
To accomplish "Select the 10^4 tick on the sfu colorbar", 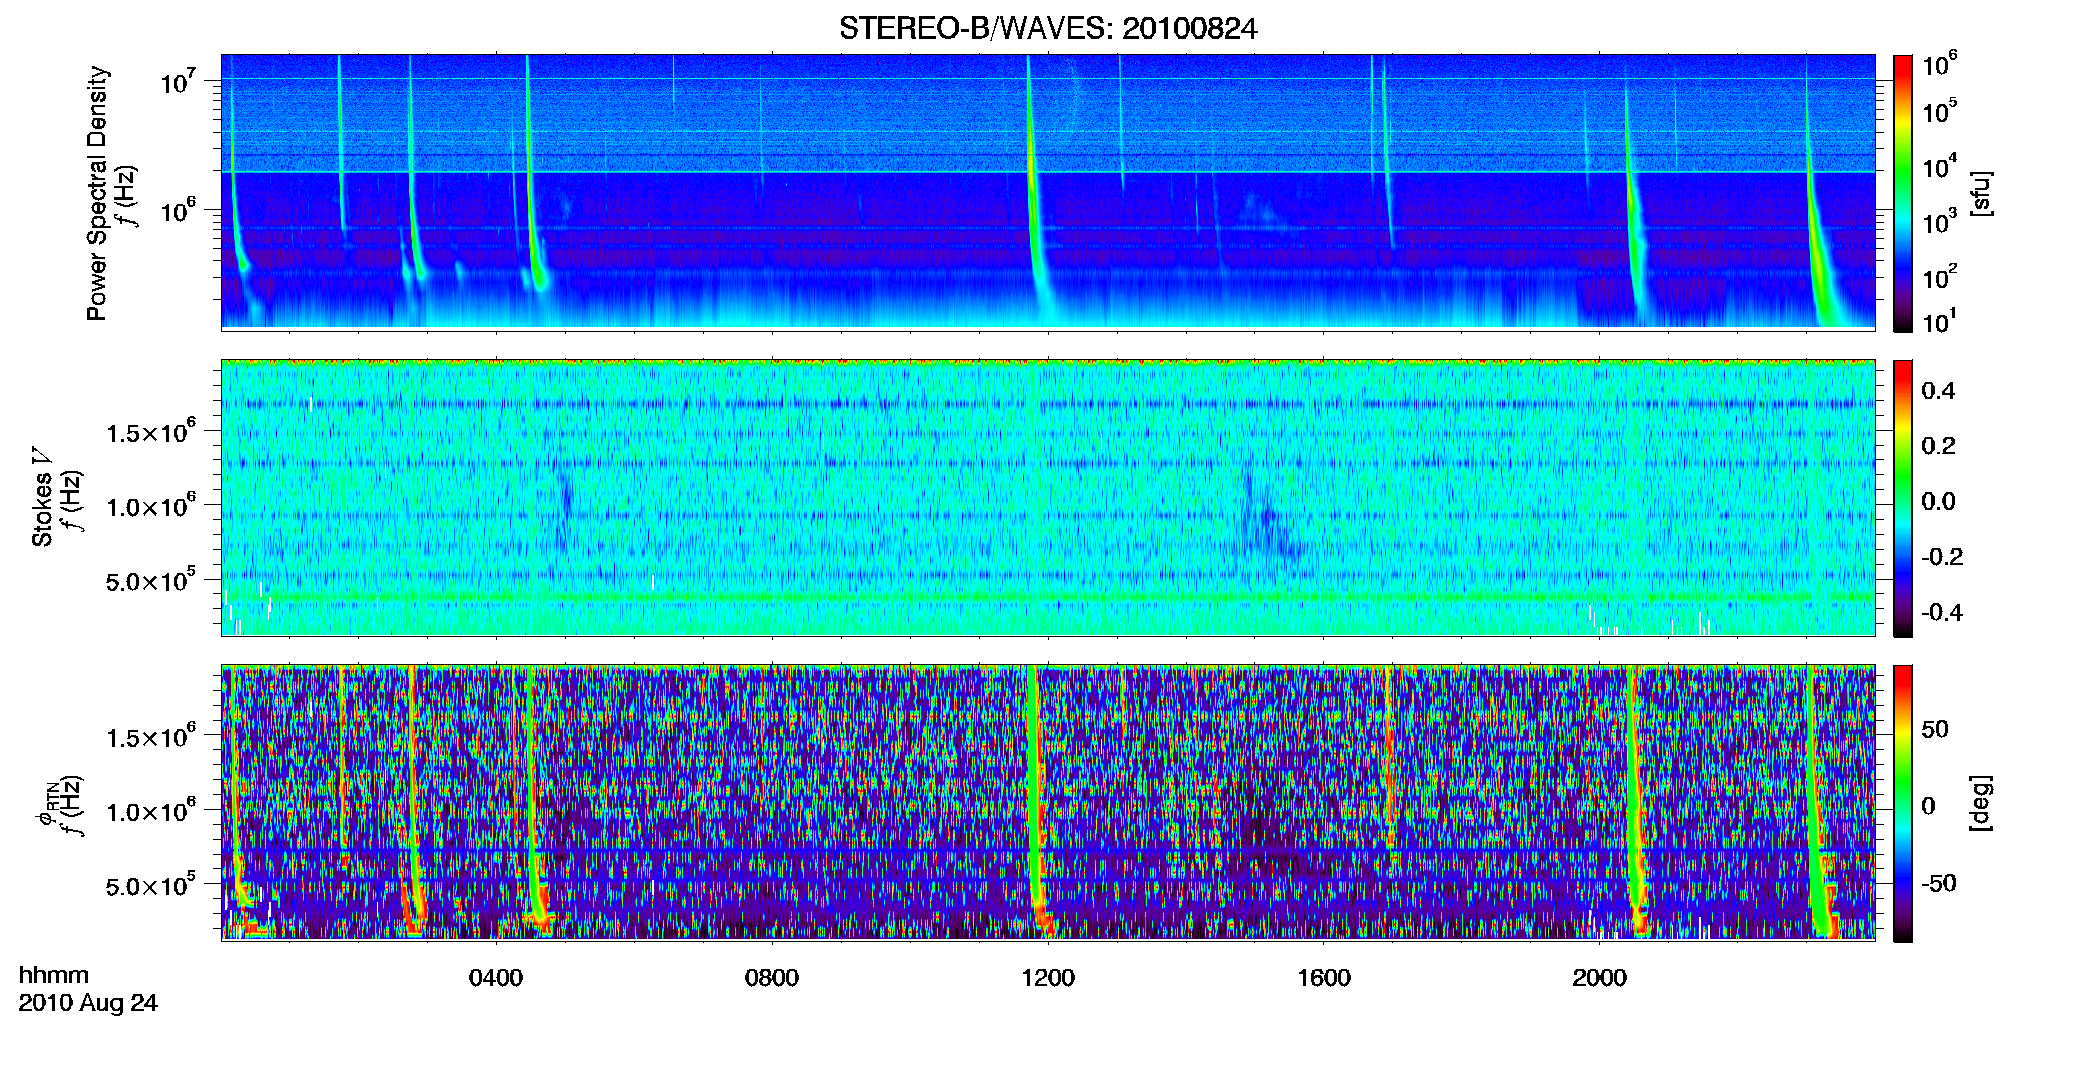I will [1939, 166].
